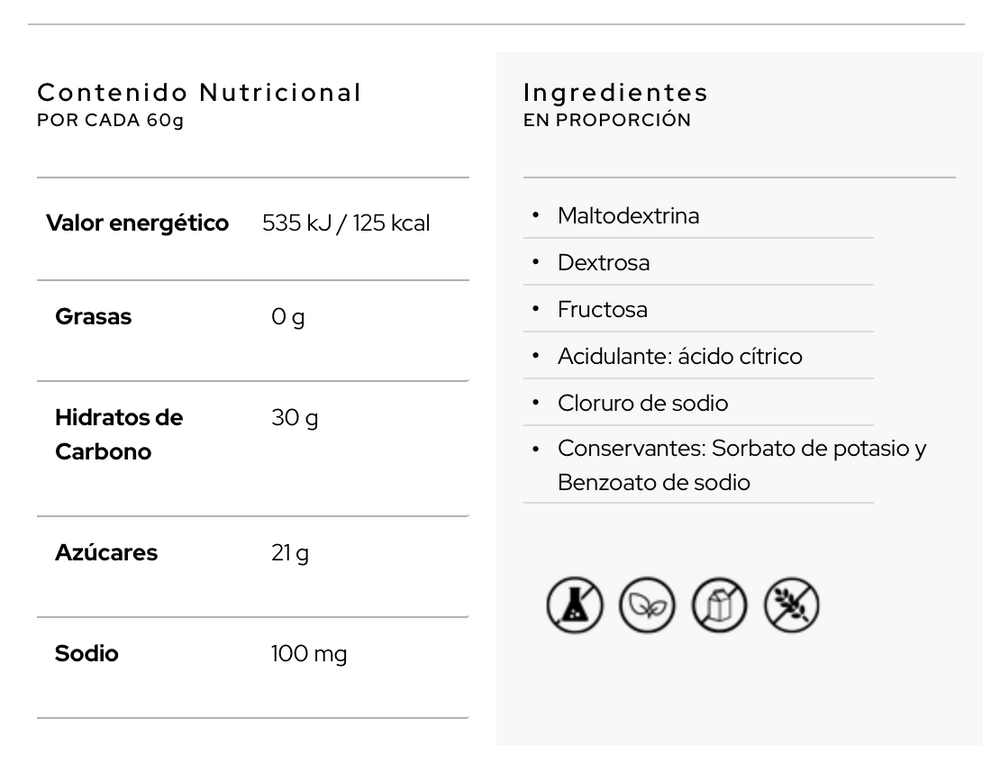1000x773 pixels.
Task: Select the Azúcares row label
Action: click(106, 553)
